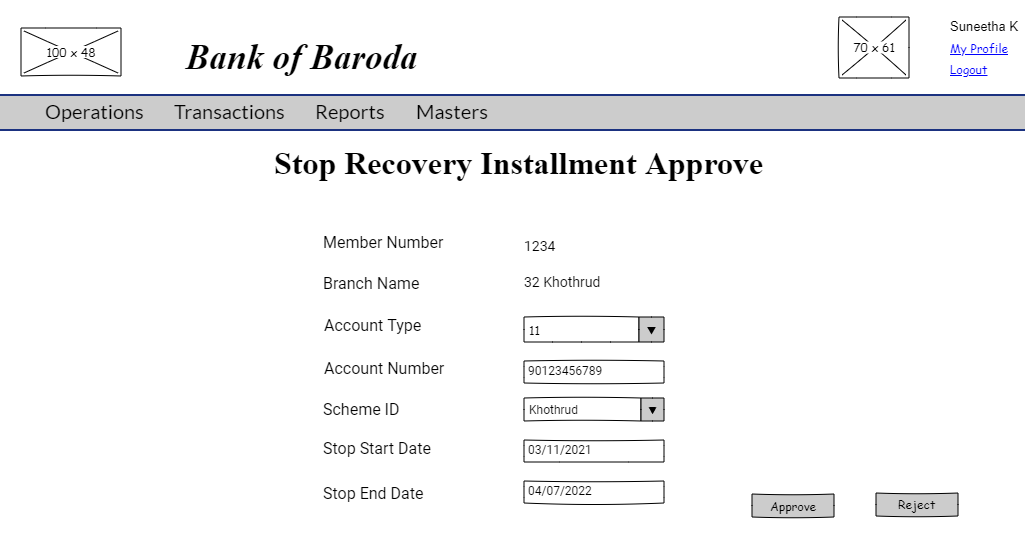Open the Operations menu
Image resolution: width=1025 pixels, height=545 pixels.
[x=94, y=112]
